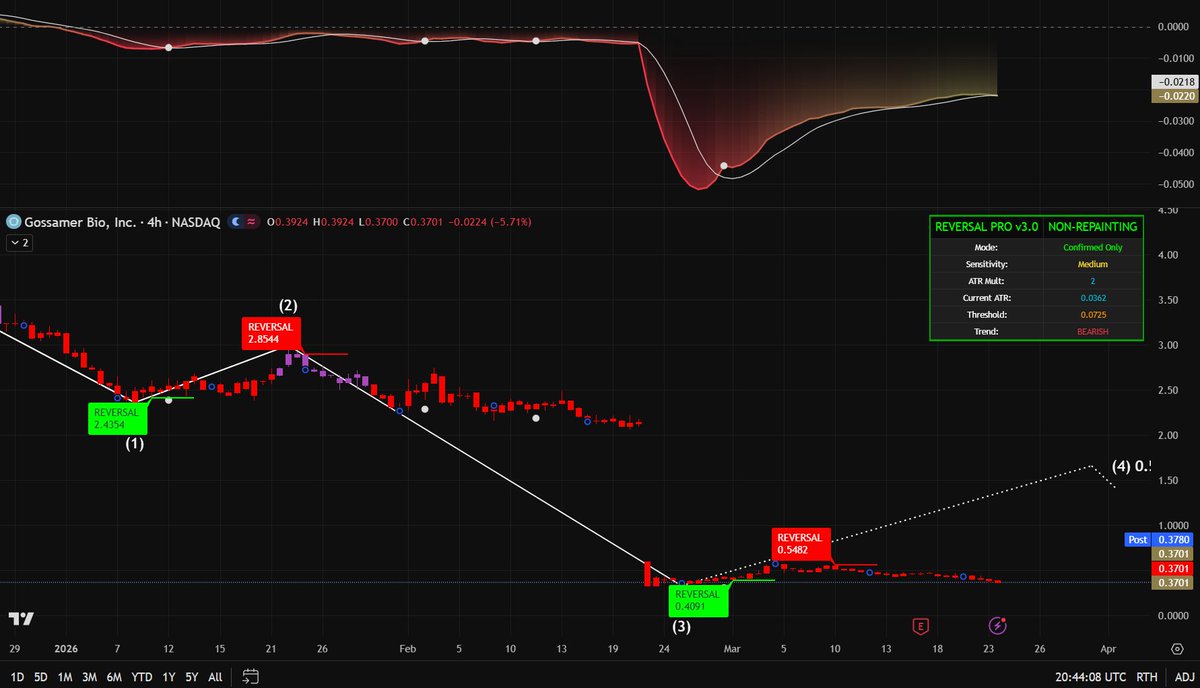1200x688 pixels.
Task: Click the BEARISH trend value
Action: (x=1091, y=332)
